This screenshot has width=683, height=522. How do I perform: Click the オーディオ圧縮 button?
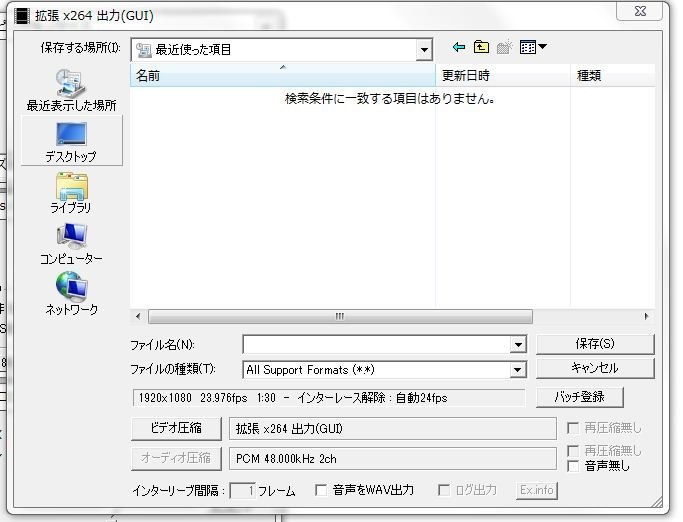point(176,458)
